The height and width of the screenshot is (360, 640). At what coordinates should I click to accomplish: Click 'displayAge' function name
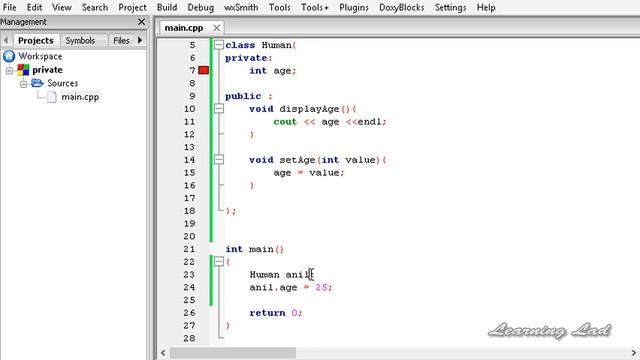[309, 109]
